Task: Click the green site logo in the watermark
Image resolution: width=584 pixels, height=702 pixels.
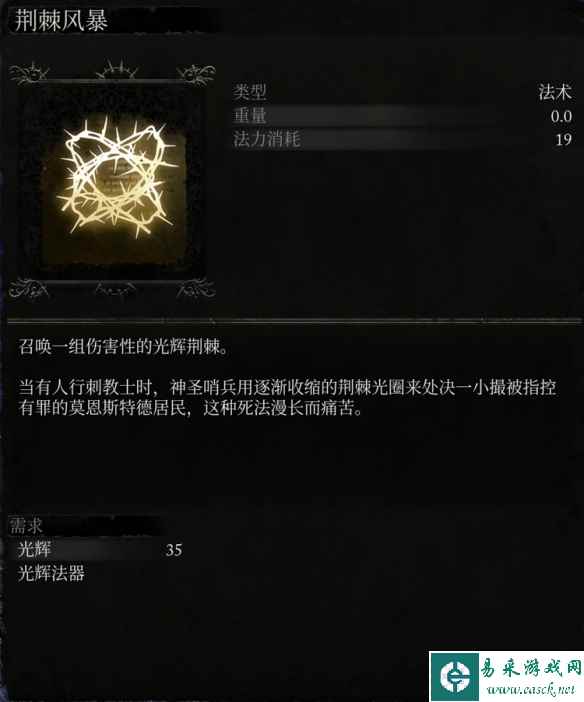Action: pyautogui.click(x=454, y=676)
